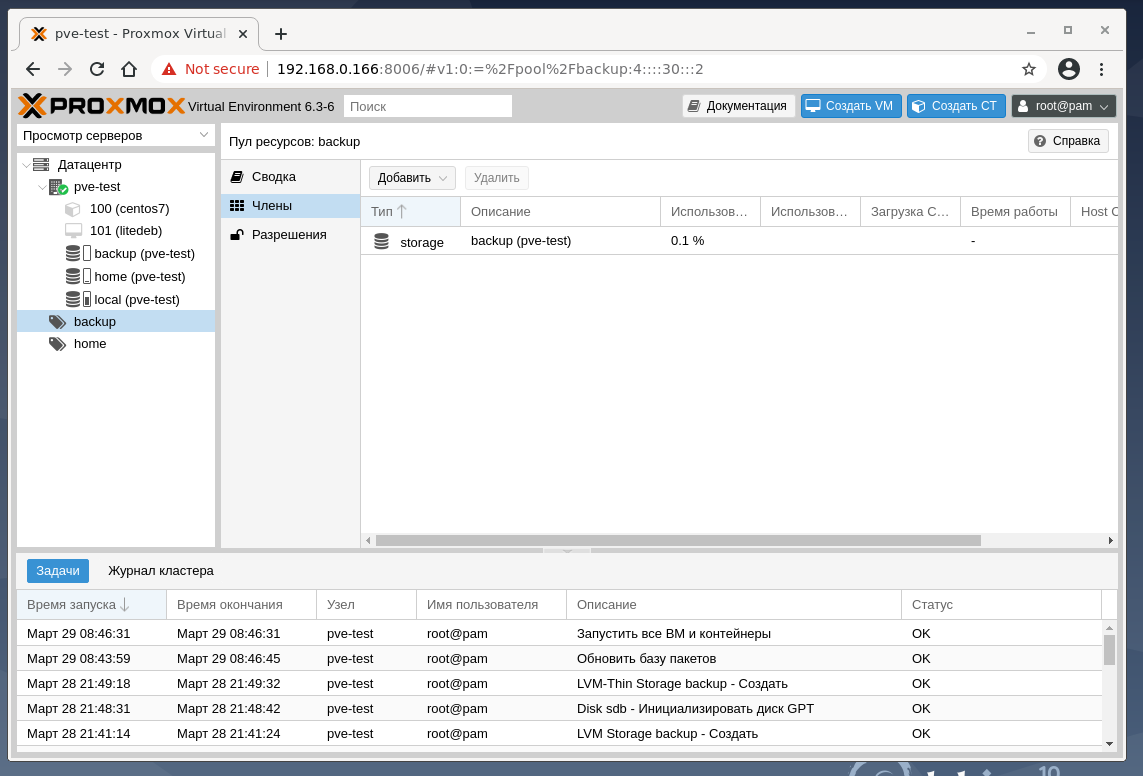Open the Разрешения section
This screenshot has width=1143, height=776.
pos(289,234)
